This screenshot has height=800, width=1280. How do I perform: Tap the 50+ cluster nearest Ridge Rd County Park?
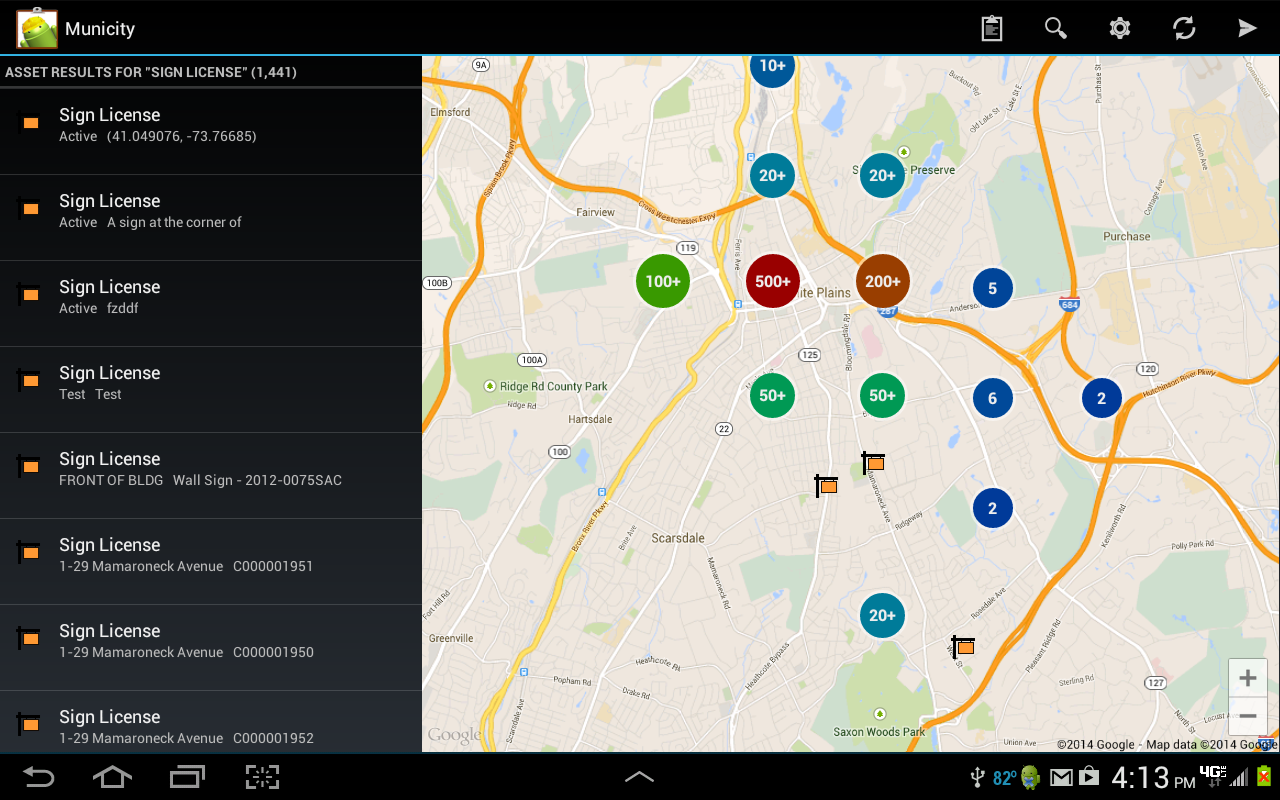click(772, 395)
